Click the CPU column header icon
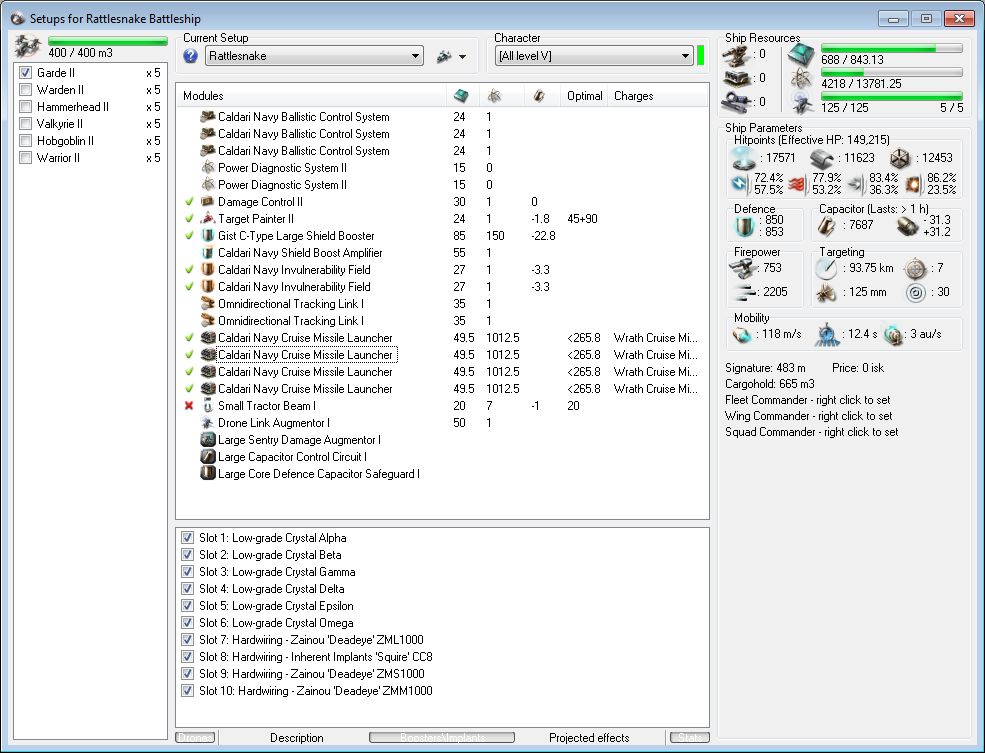 [461, 96]
